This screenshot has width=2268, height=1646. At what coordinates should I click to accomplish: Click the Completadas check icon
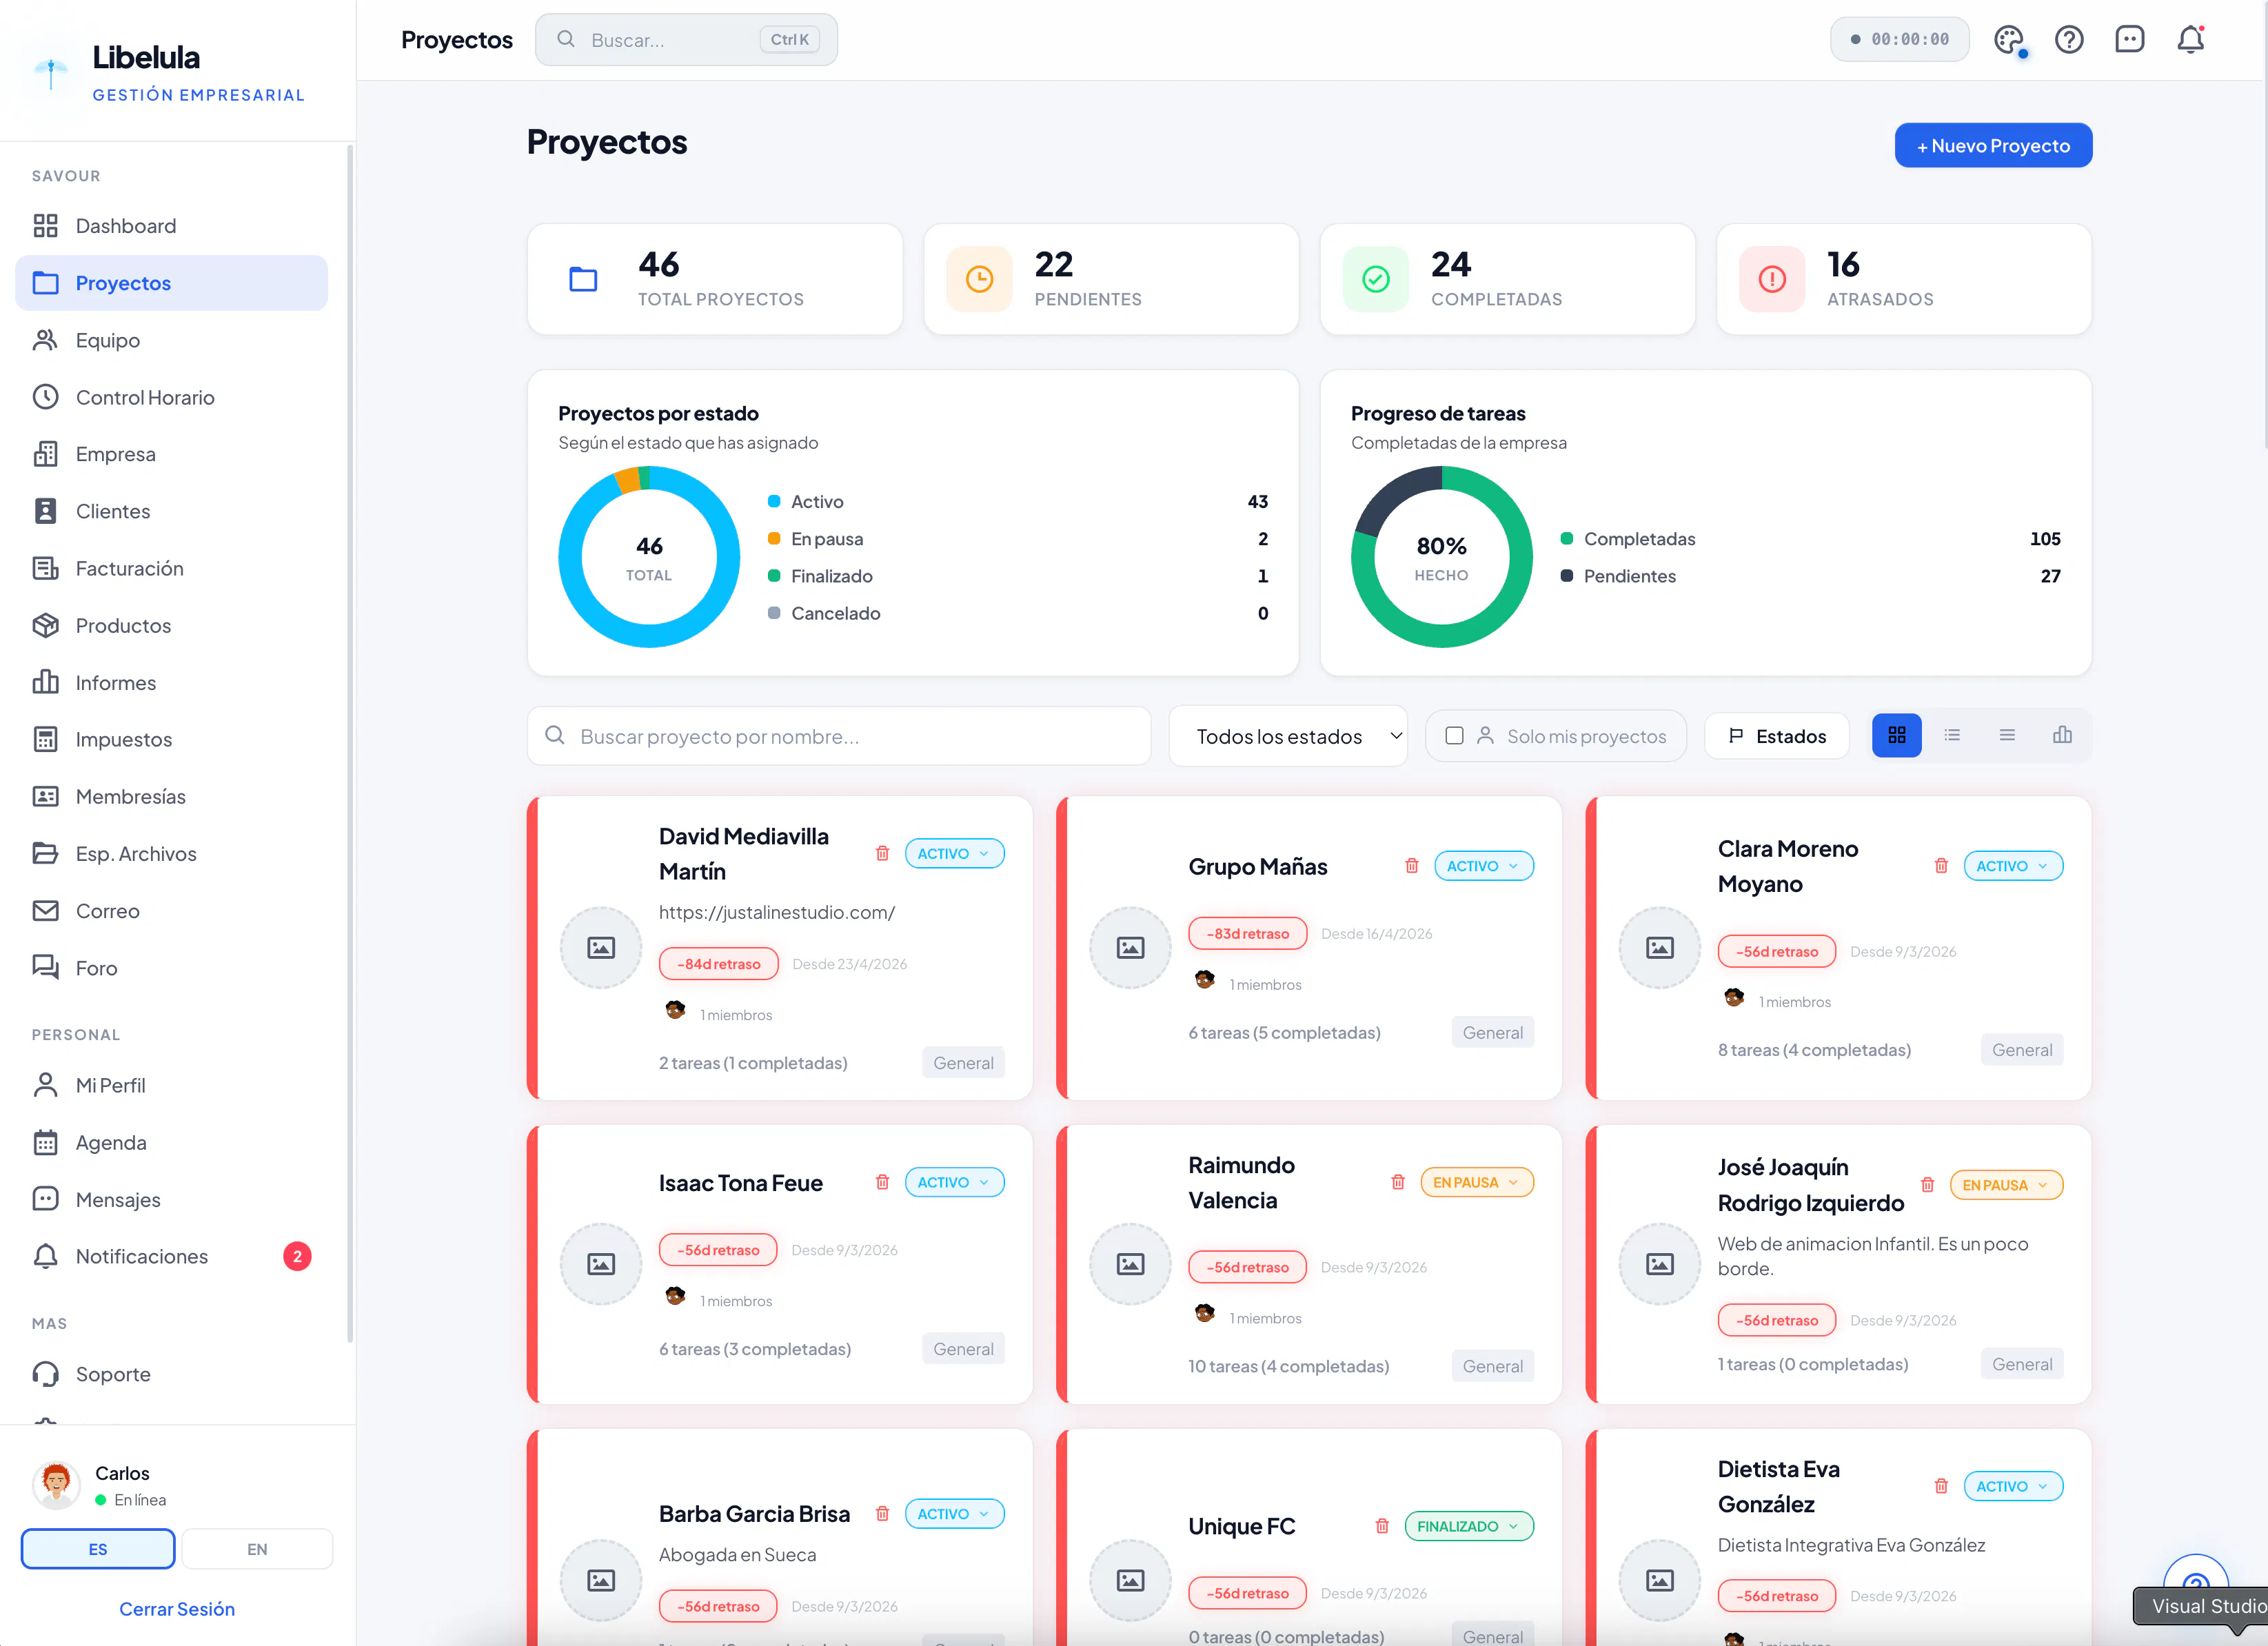[x=1376, y=279]
